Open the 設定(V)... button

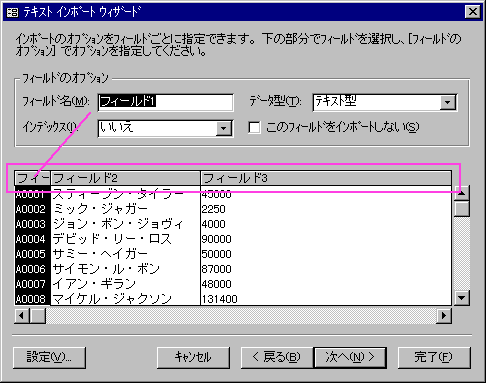pyautogui.click(x=49, y=358)
